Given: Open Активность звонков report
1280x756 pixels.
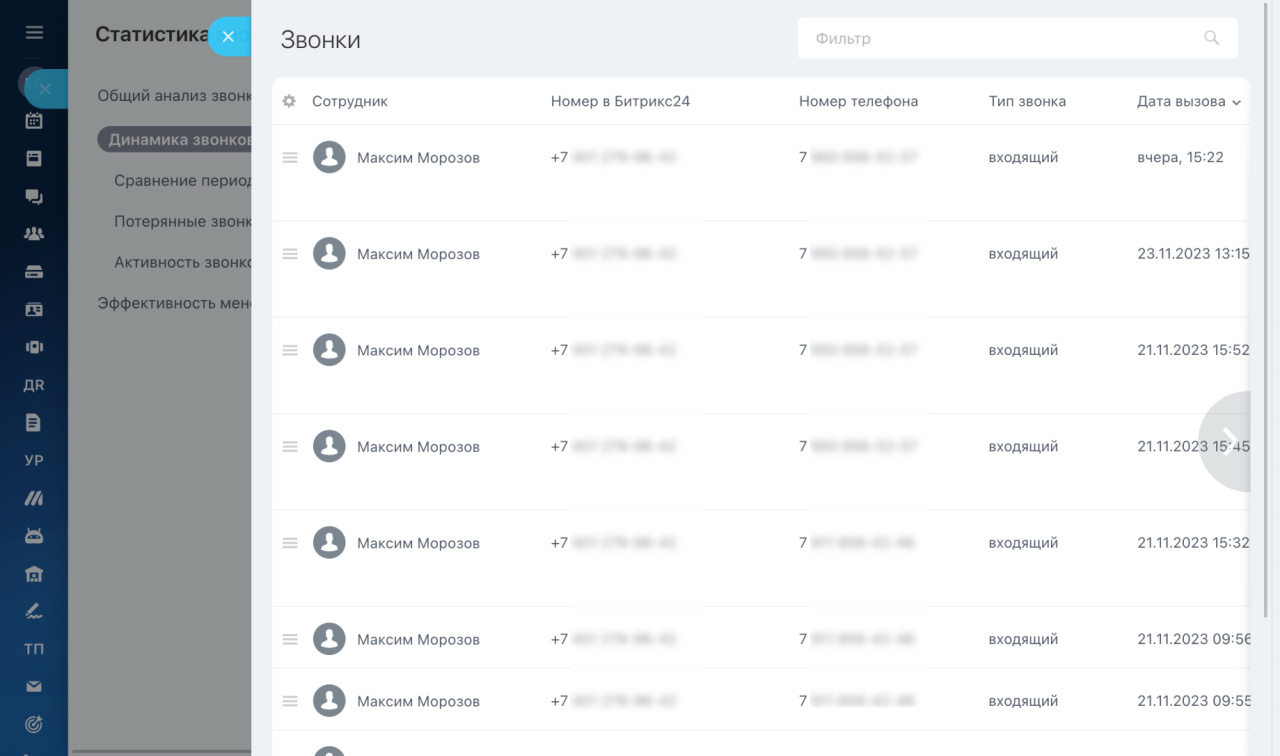Looking at the screenshot, I should 182,263.
